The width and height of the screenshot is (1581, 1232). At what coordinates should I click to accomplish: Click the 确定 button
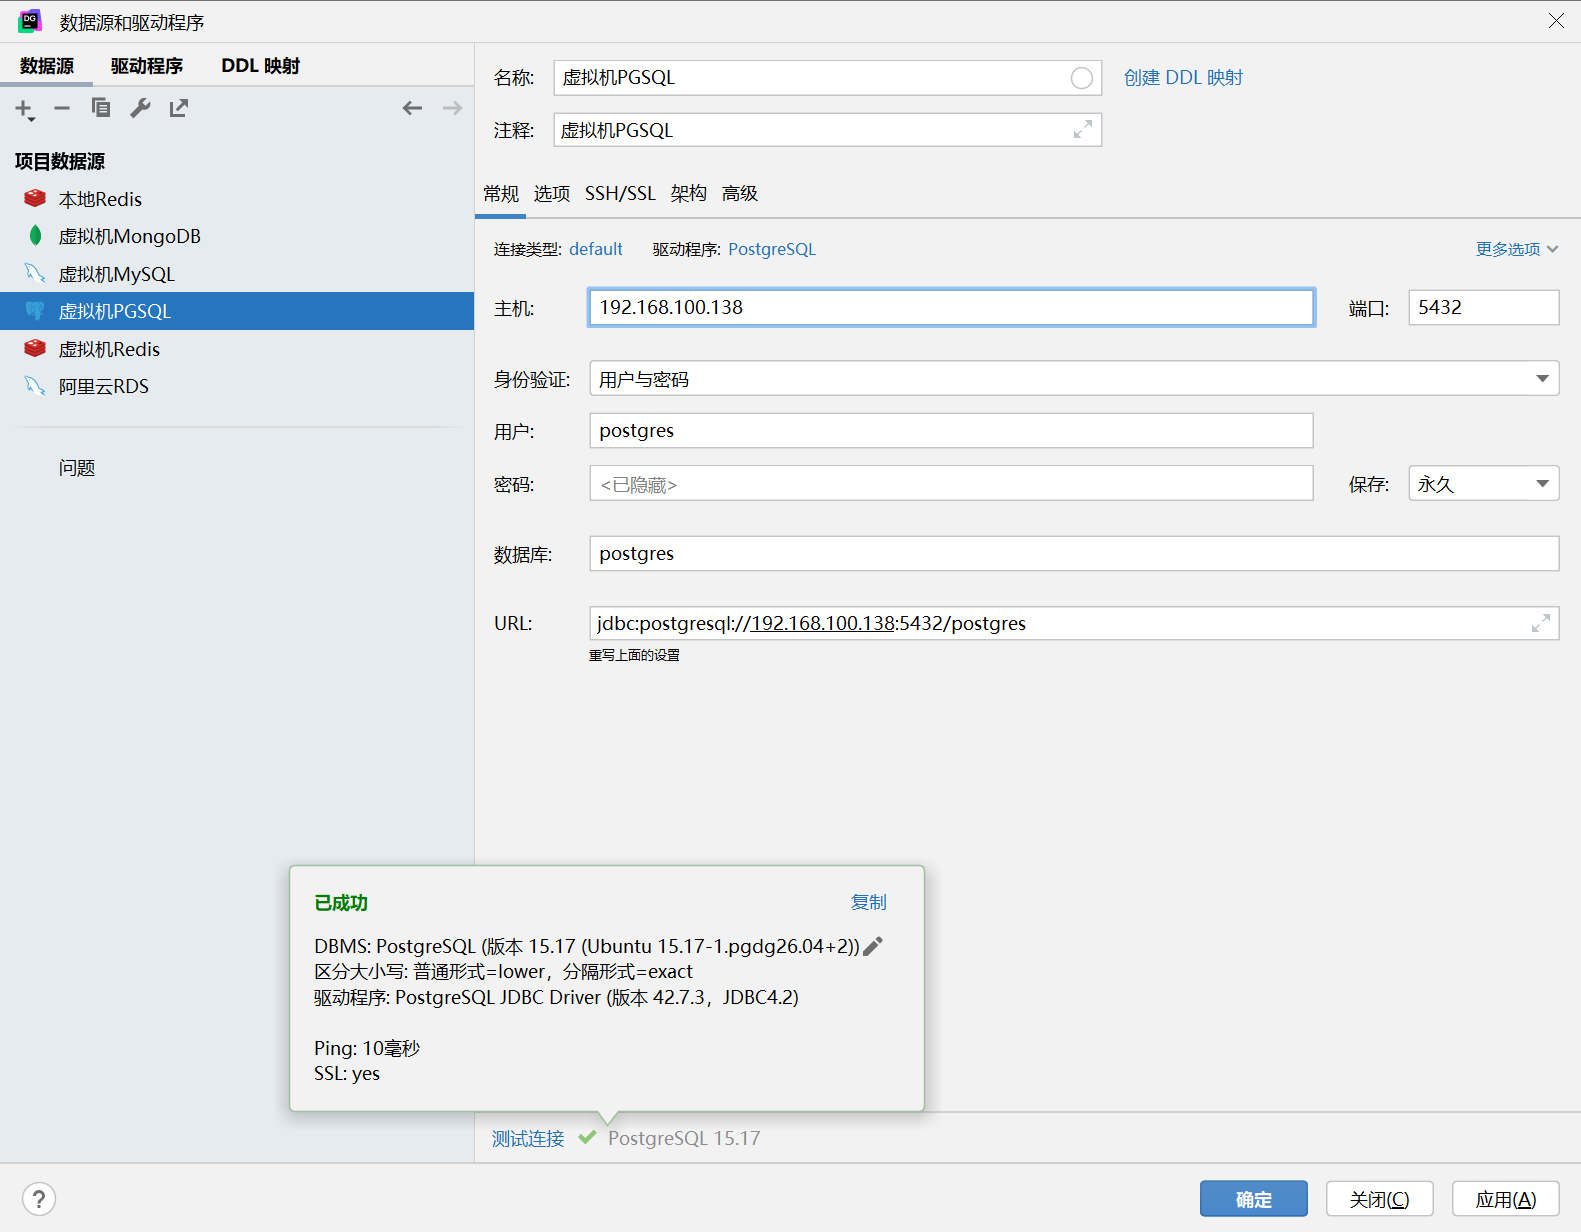pyautogui.click(x=1254, y=1199)
